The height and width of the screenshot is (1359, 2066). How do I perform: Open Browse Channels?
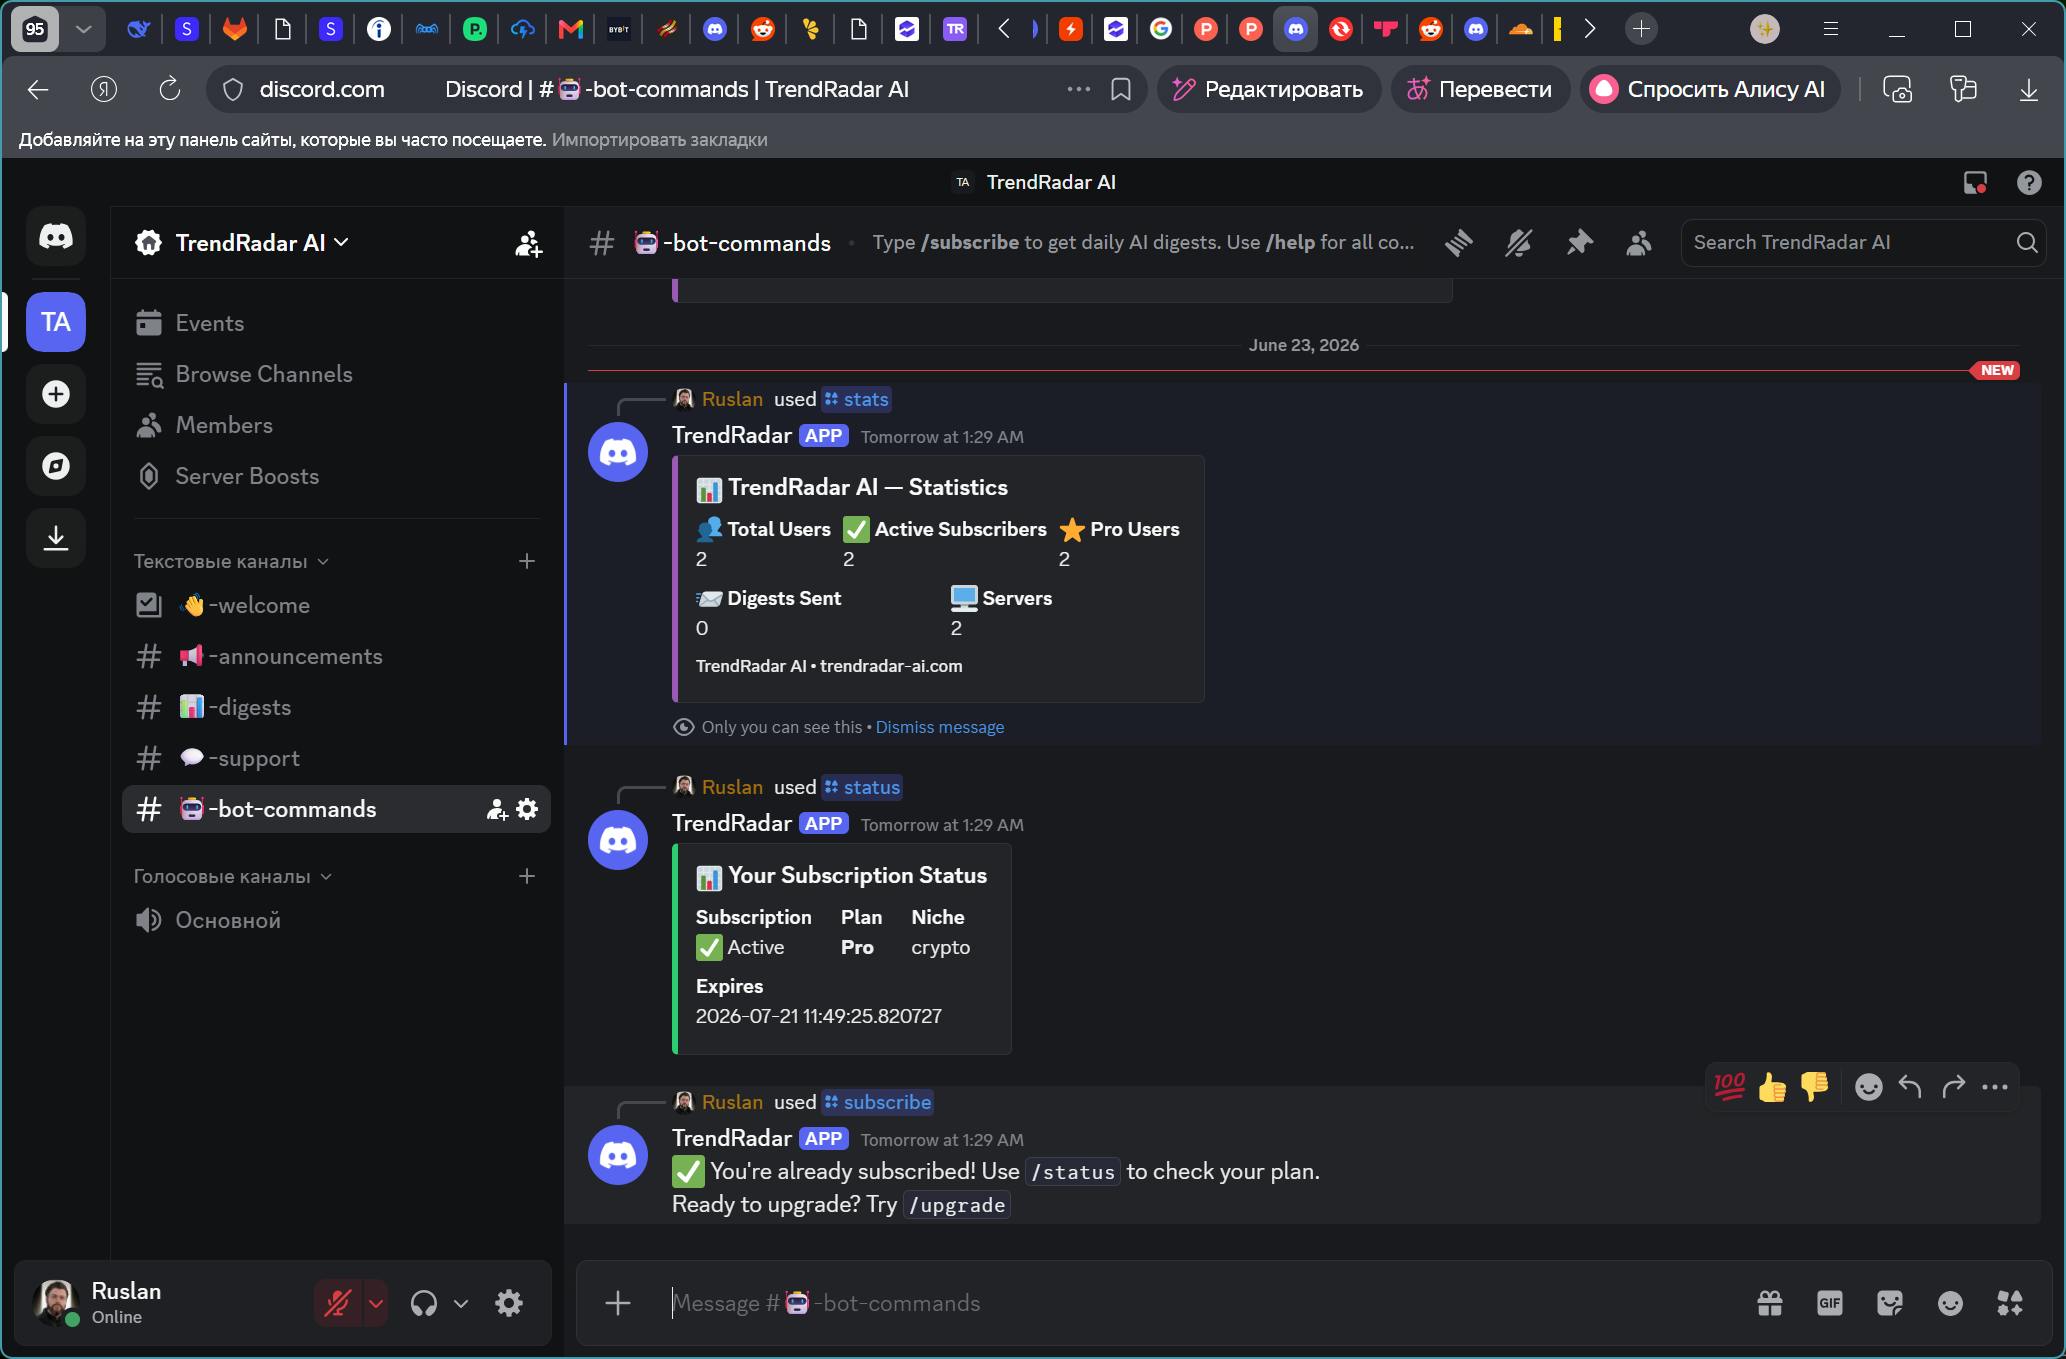[336, 374]
